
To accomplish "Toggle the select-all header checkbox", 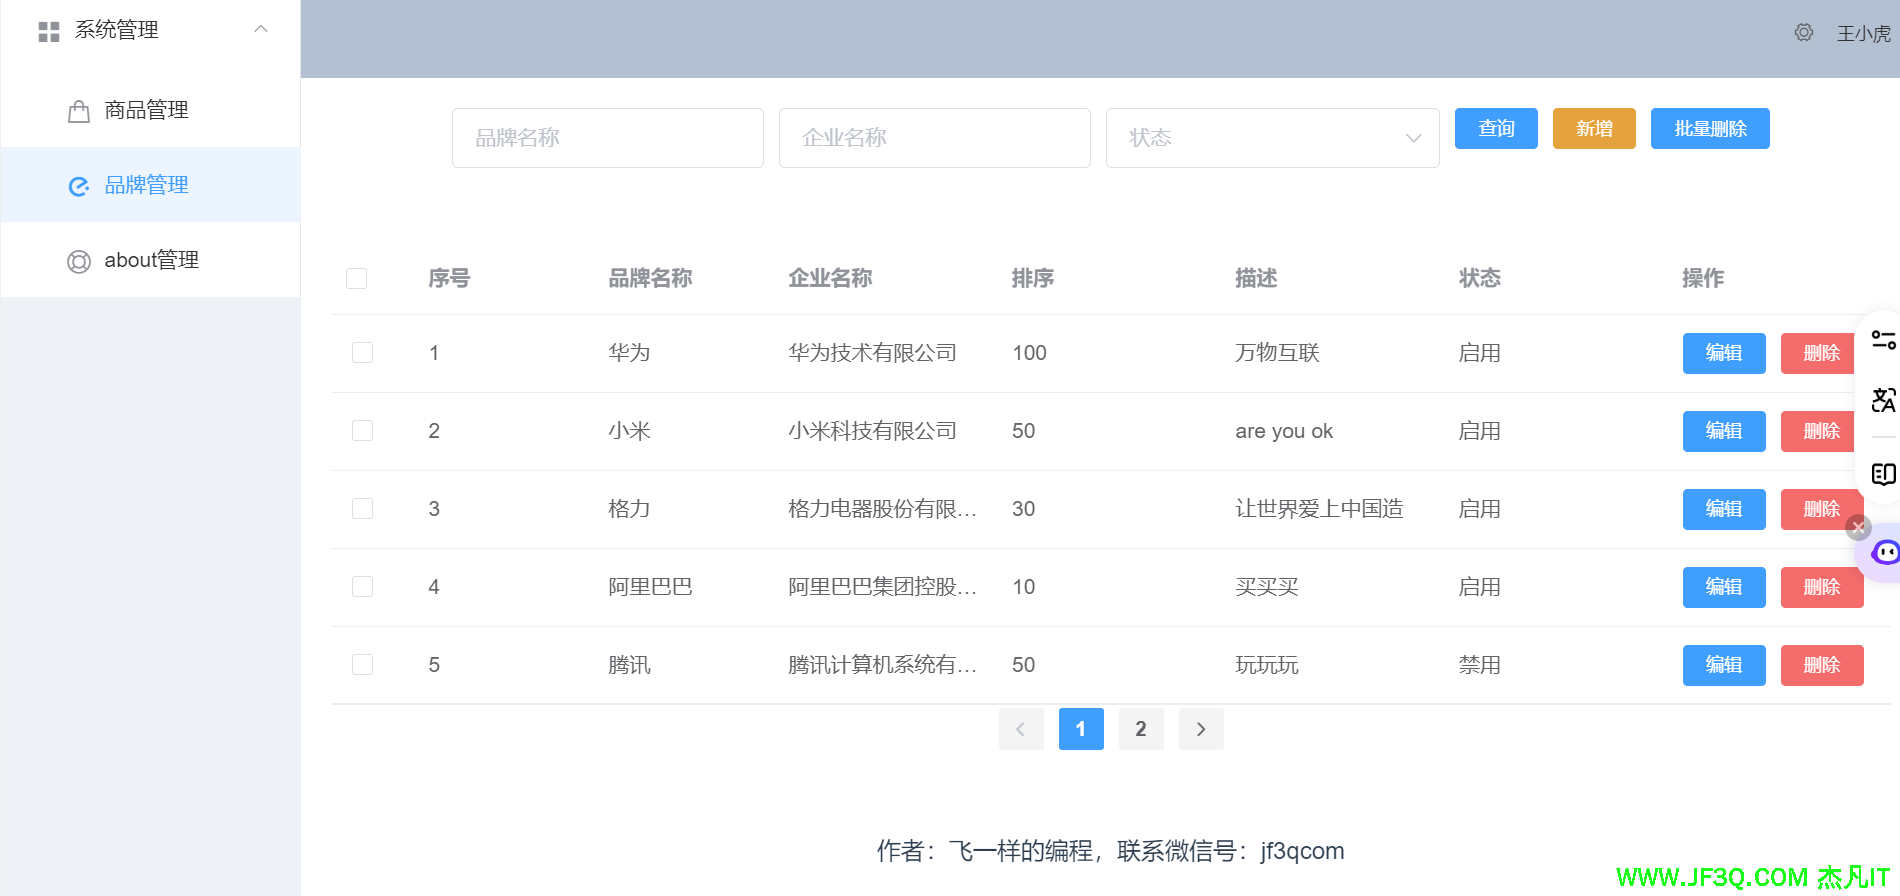I will pyautogui.click(x=356, y=278).
